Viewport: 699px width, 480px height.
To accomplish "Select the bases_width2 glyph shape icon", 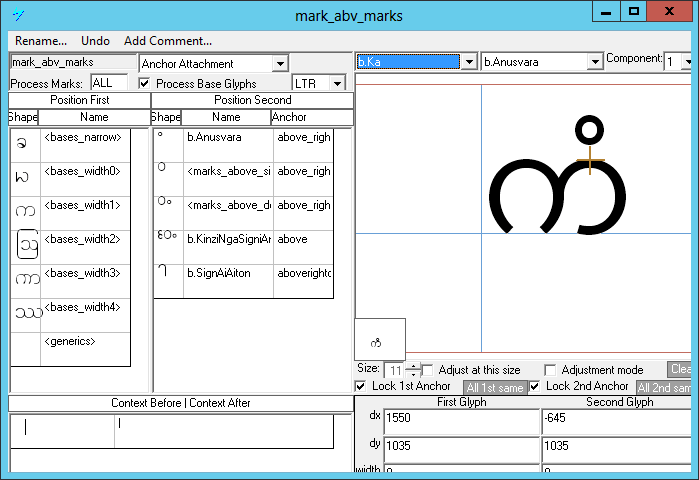I will coord(28,245).
